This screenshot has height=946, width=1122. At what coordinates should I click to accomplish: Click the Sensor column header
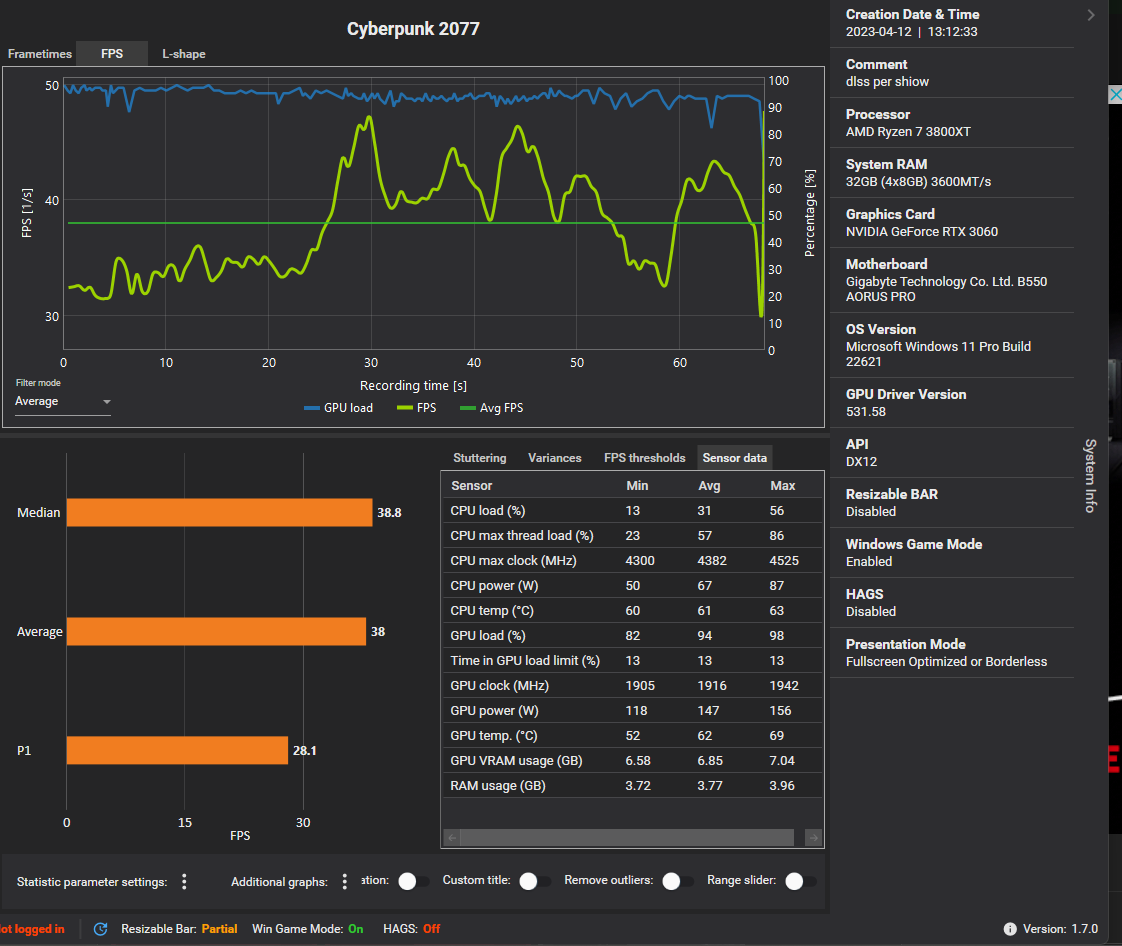click(472, 485)
